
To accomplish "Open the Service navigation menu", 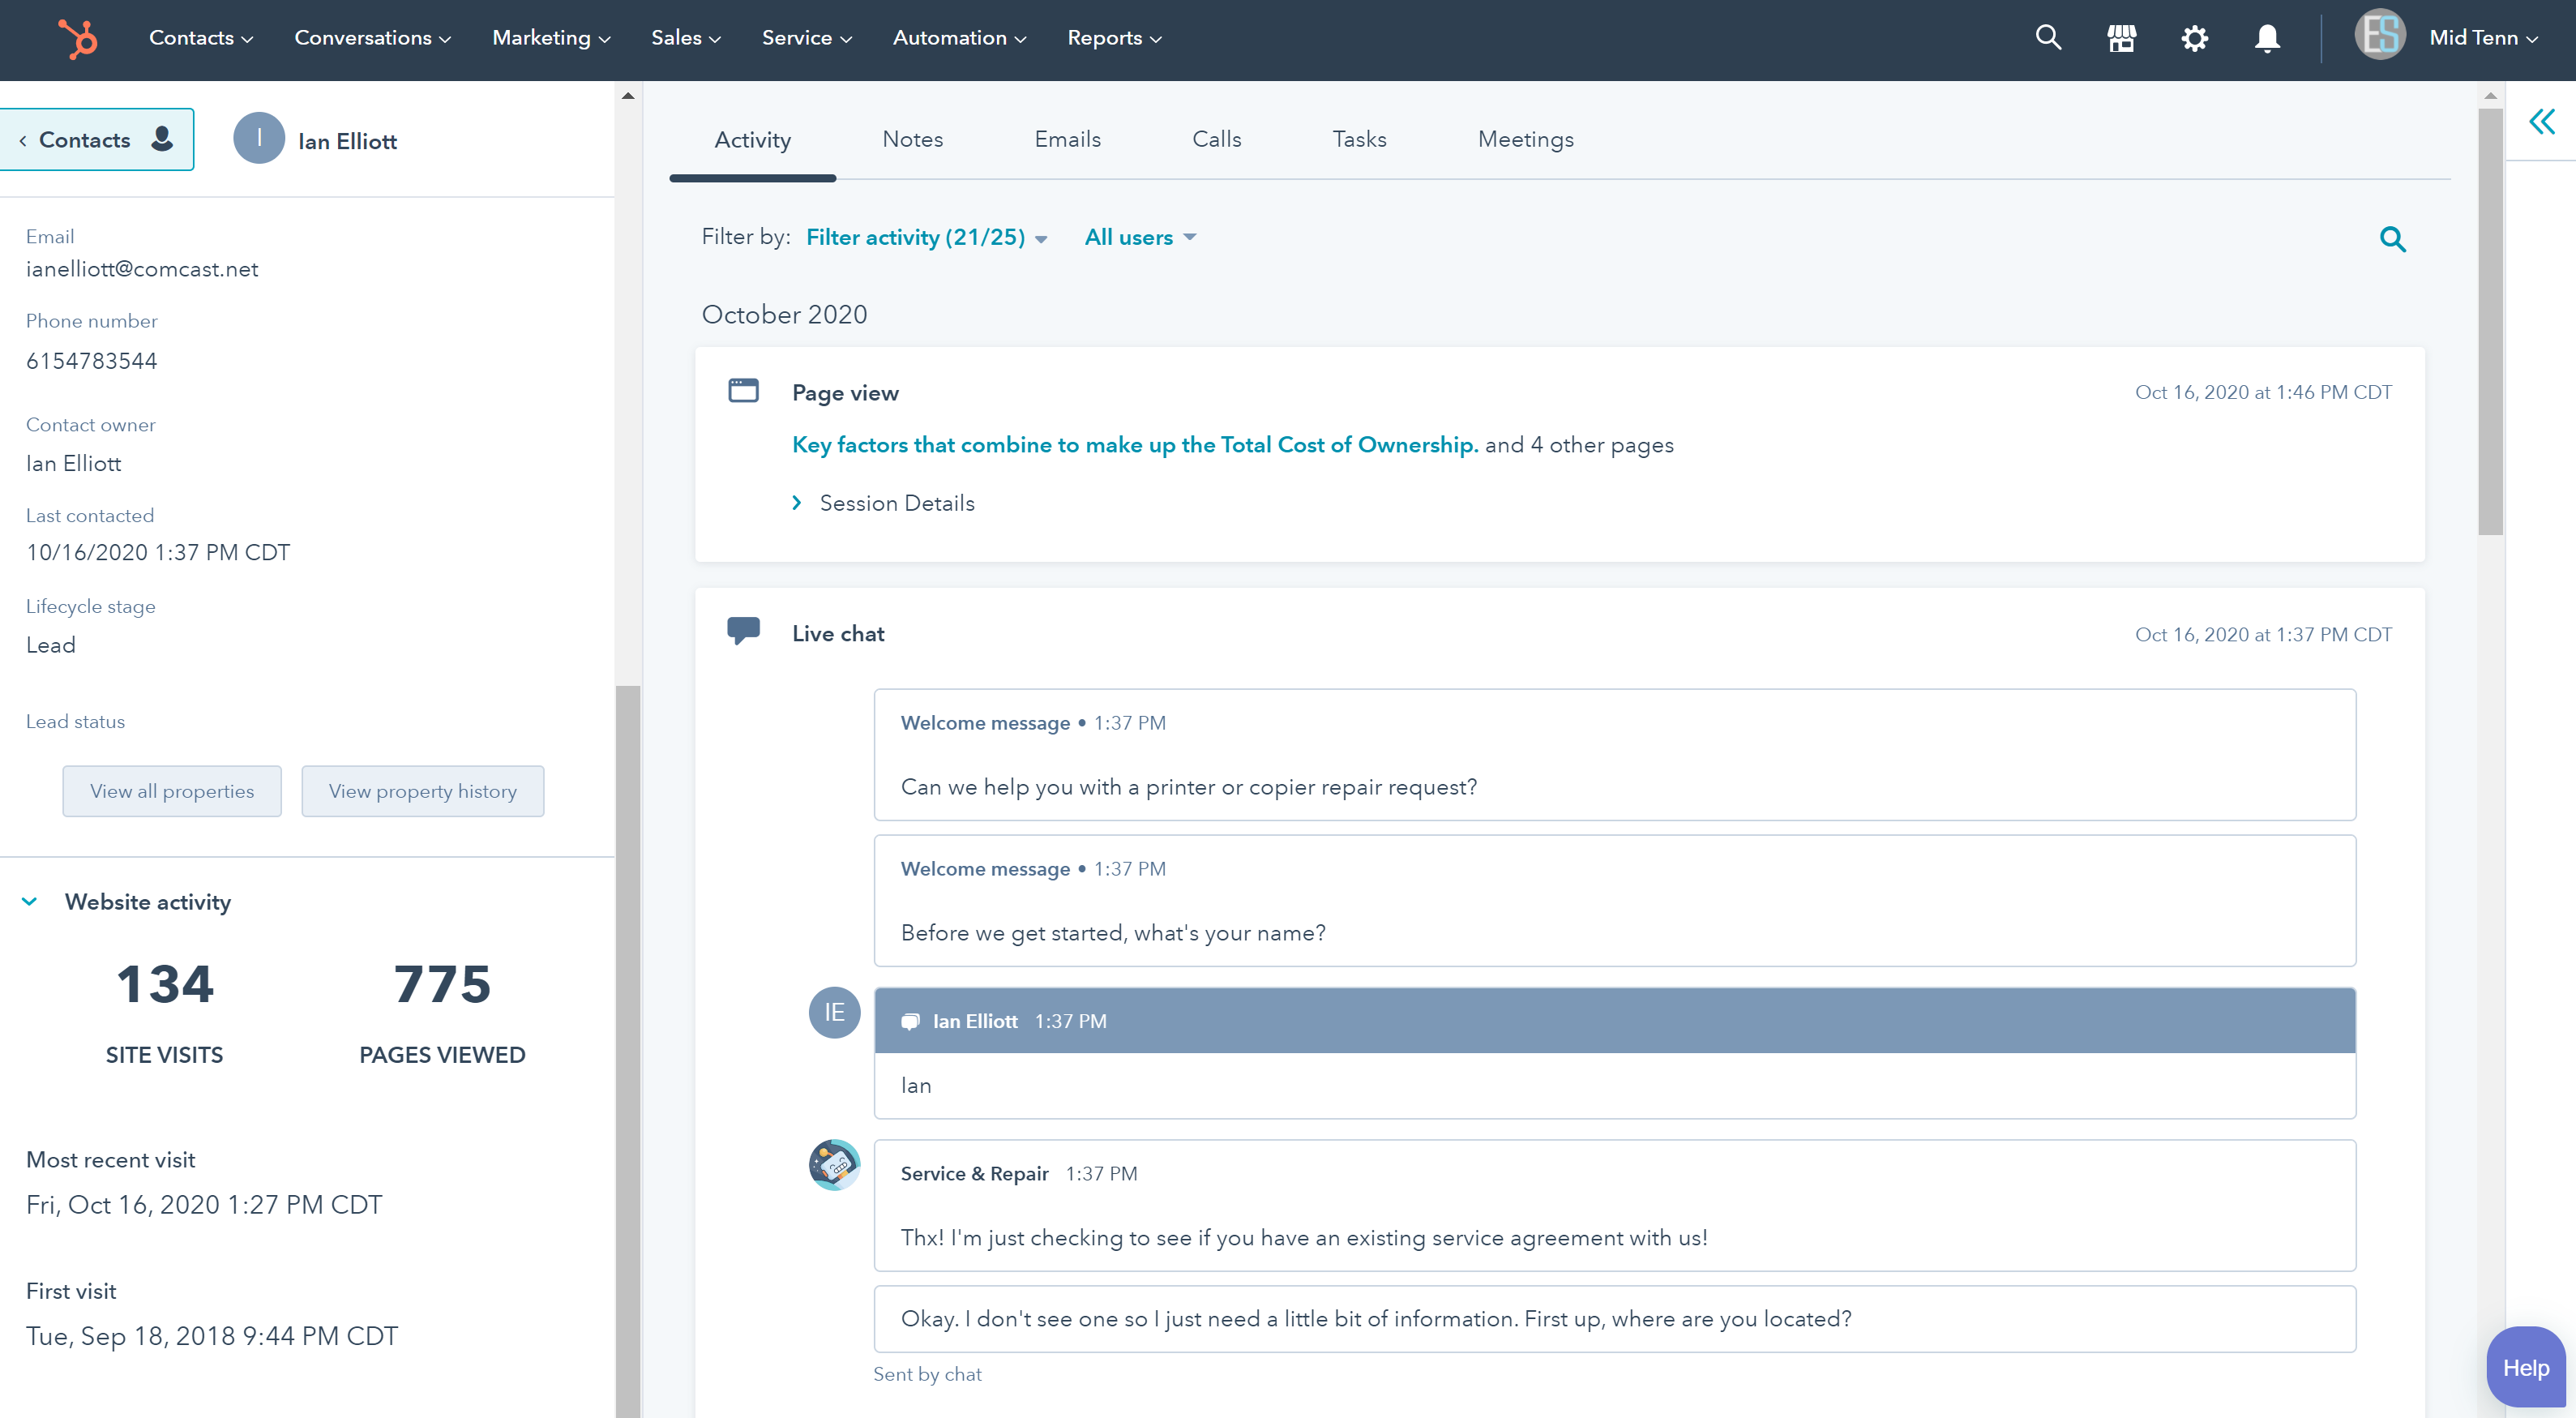I will click(806, 38).
